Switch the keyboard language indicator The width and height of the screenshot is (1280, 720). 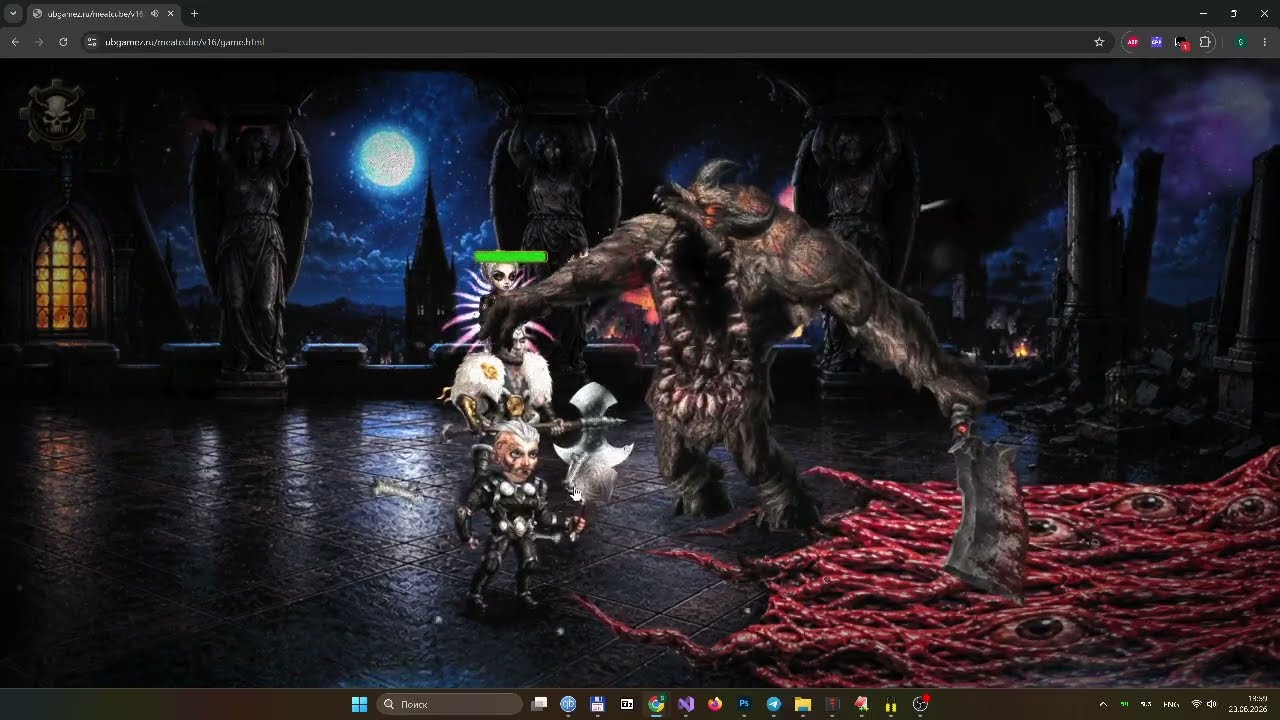click(1171, 704)
